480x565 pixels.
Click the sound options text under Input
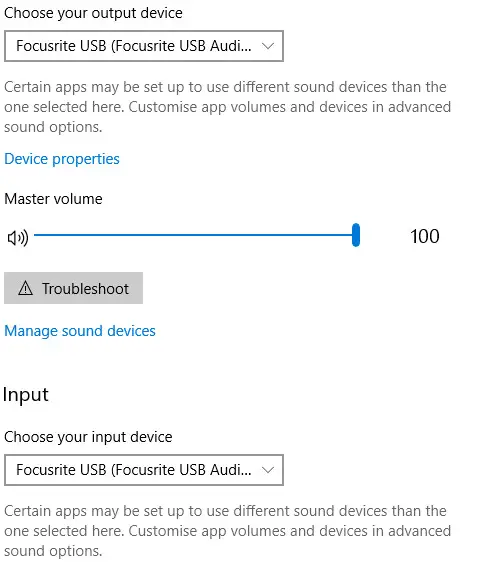pos(53,551)
